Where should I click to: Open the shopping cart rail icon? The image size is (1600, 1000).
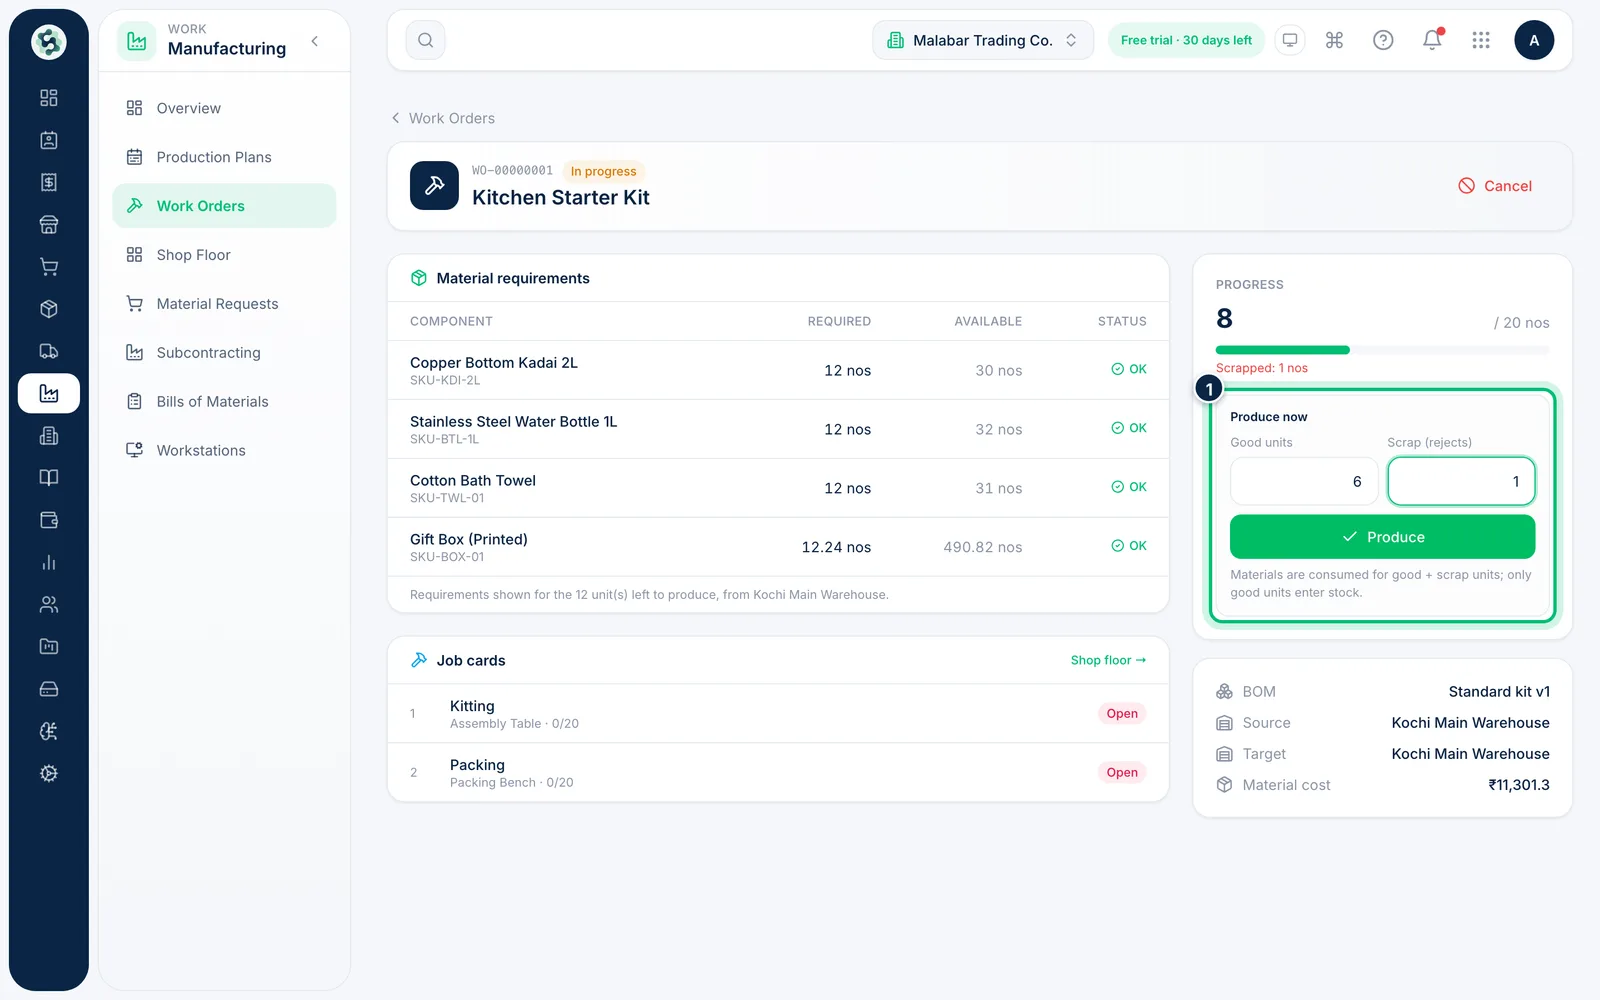click(x=49, y=267)
